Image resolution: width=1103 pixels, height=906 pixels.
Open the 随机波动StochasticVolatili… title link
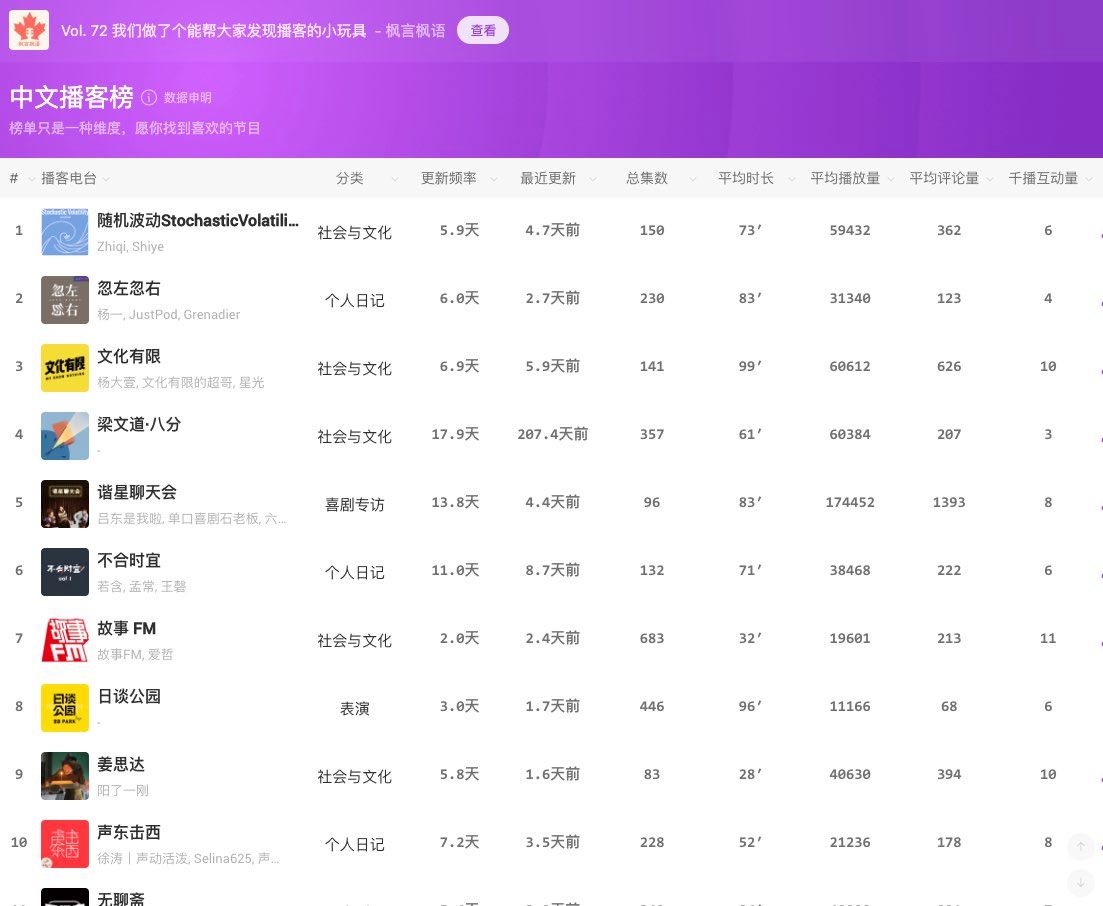point(198,220)
